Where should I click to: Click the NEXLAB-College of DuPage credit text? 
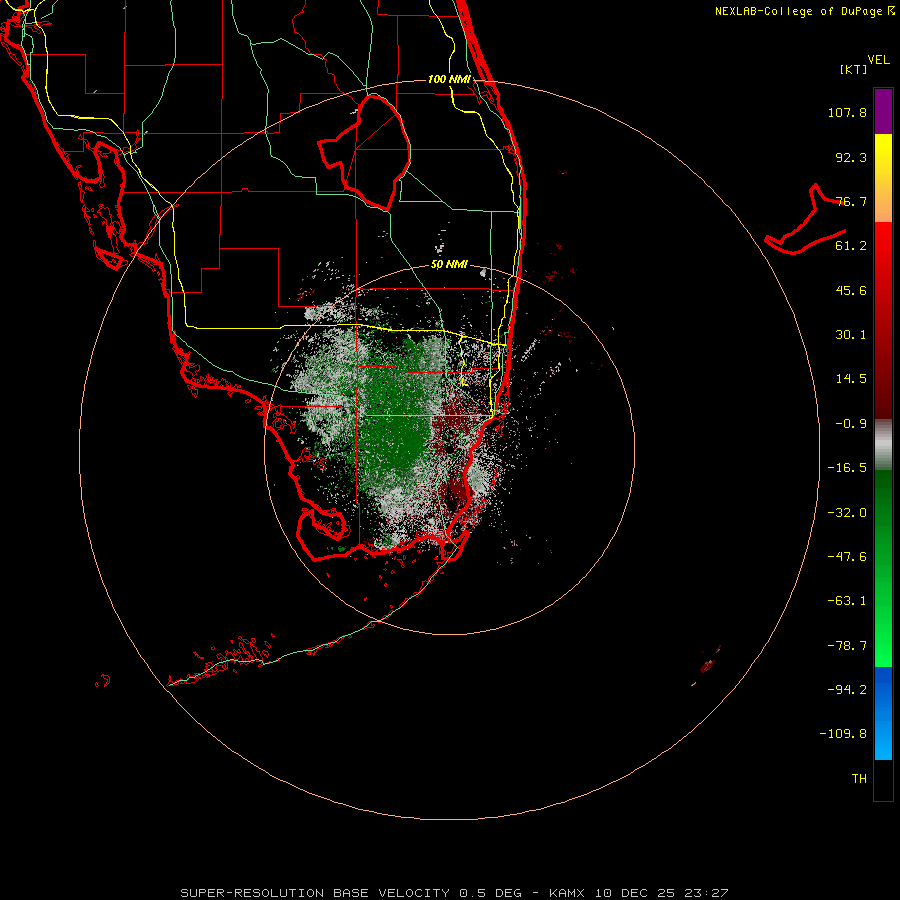[x=804, y=11]
